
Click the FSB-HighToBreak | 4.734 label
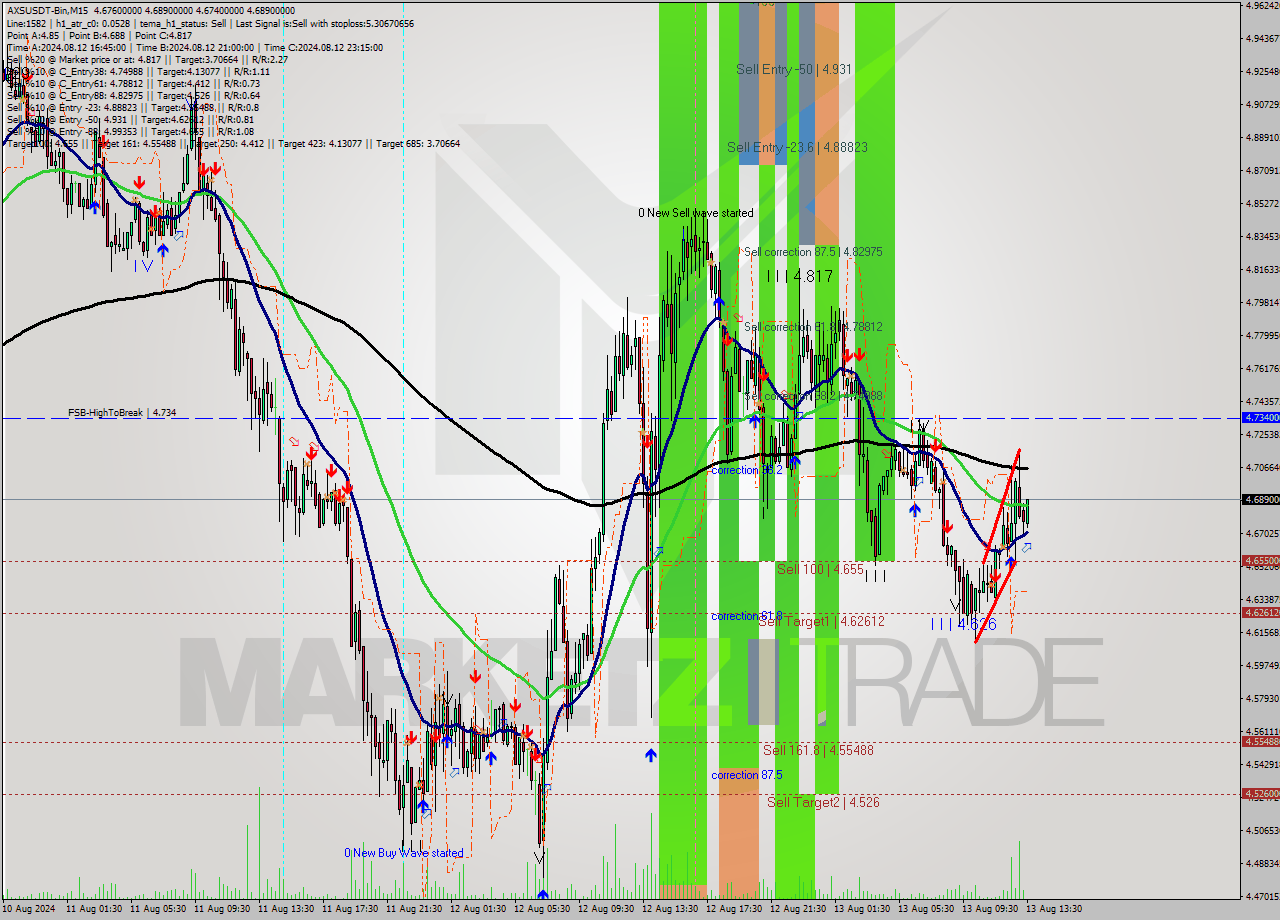(122, 412)
